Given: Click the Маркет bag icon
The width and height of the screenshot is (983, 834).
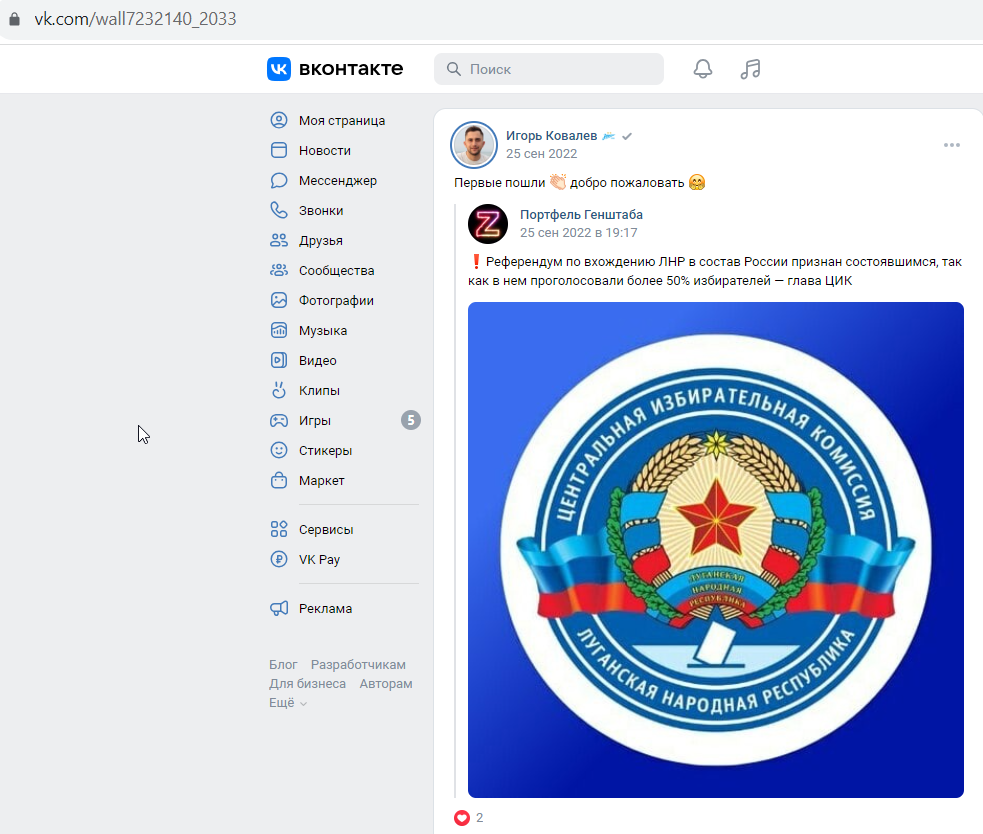Looking at the screenshot, I should click(x=279, y=480).
